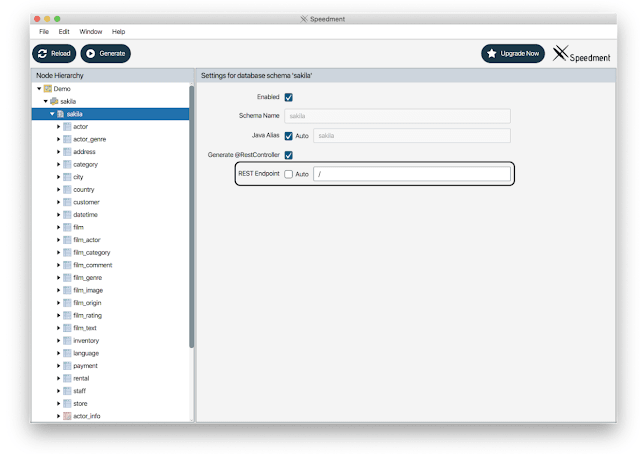Expand the store table node
This screenshot has width=640, height=454.
[58, 403]
